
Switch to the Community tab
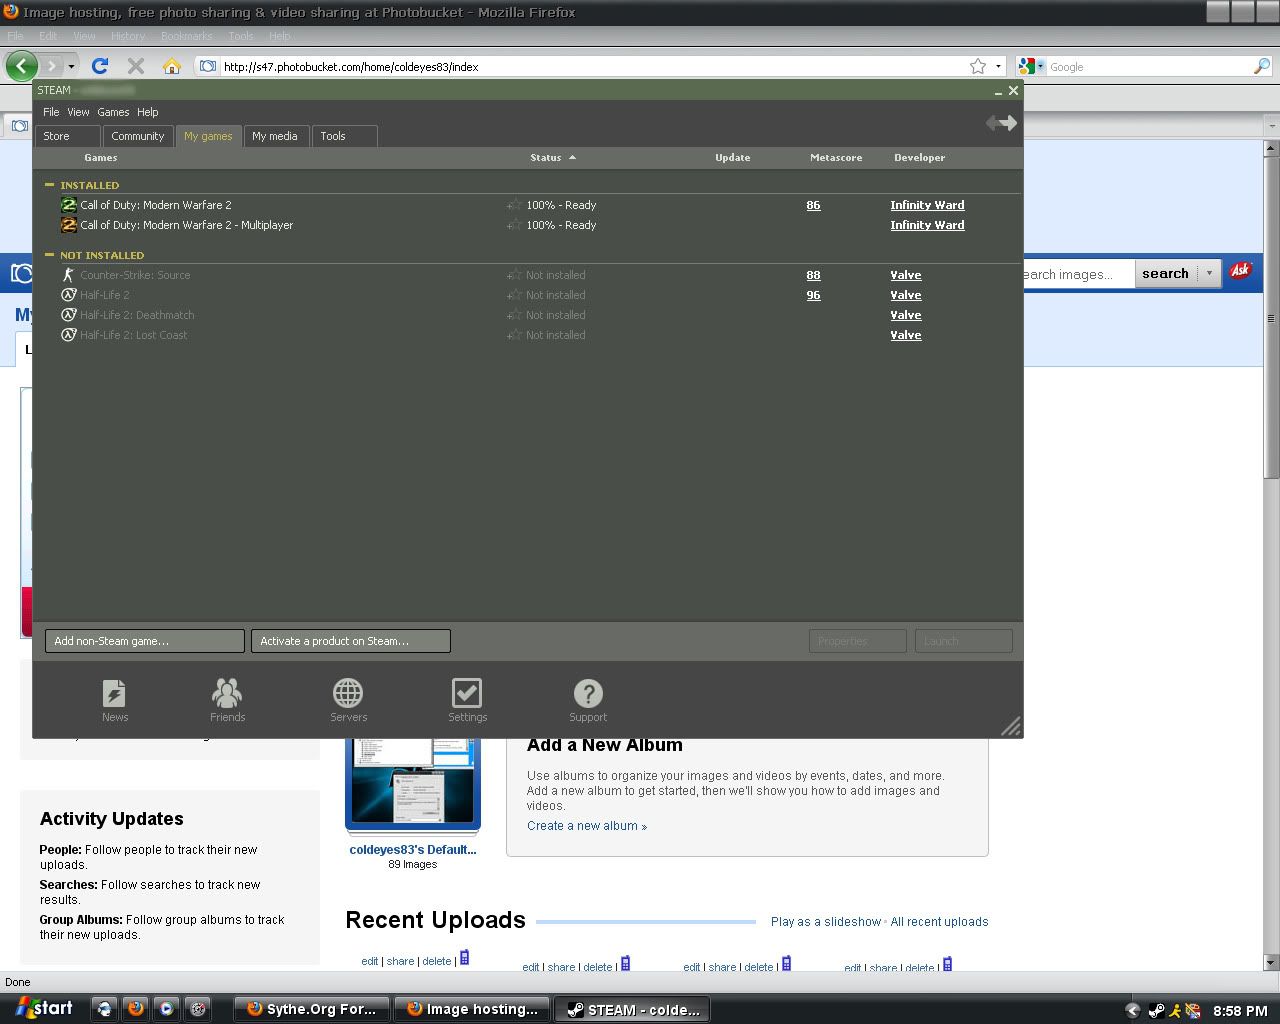pyautogui.click(x=138, y=136)
